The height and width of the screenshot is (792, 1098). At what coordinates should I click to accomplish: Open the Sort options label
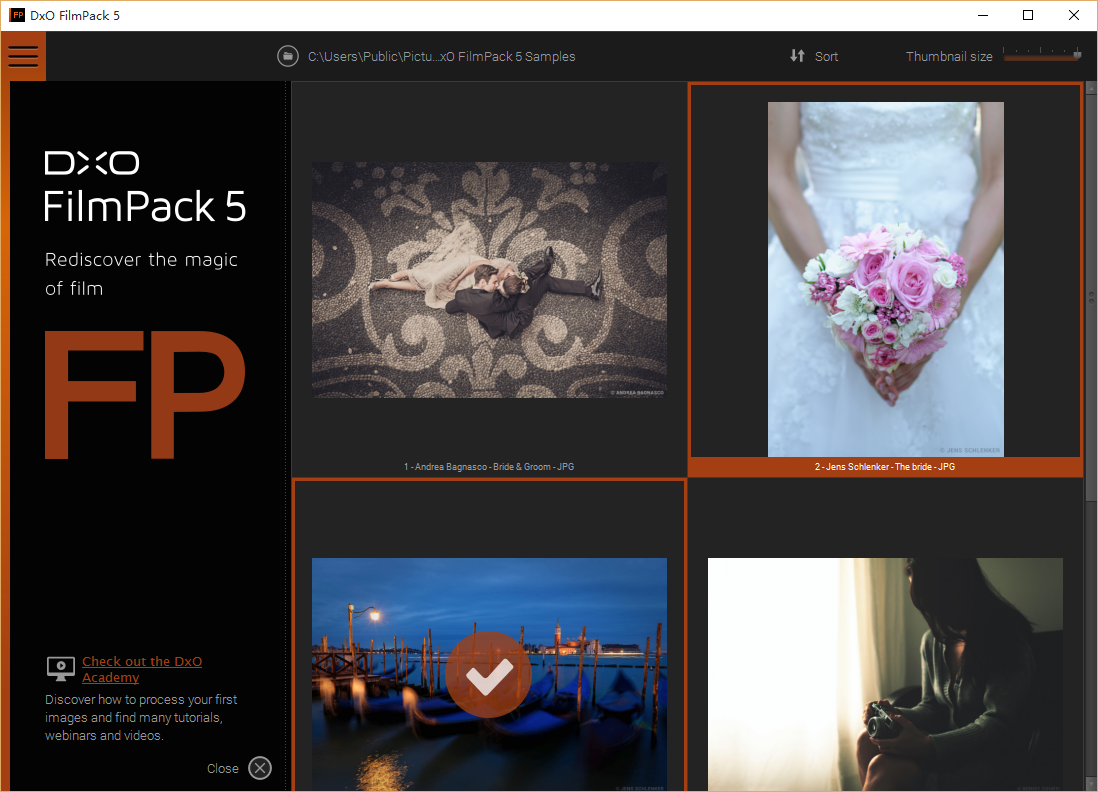click(826, 57)
